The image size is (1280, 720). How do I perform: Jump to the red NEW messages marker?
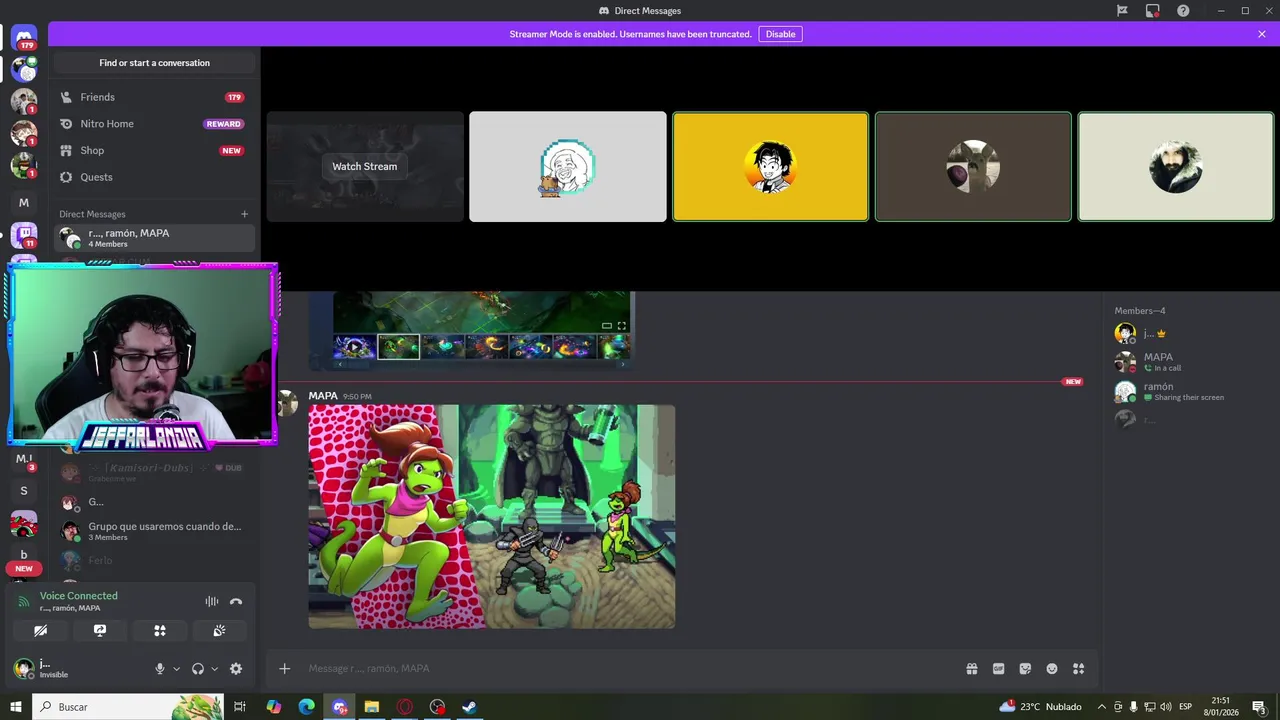[1073, 382]
